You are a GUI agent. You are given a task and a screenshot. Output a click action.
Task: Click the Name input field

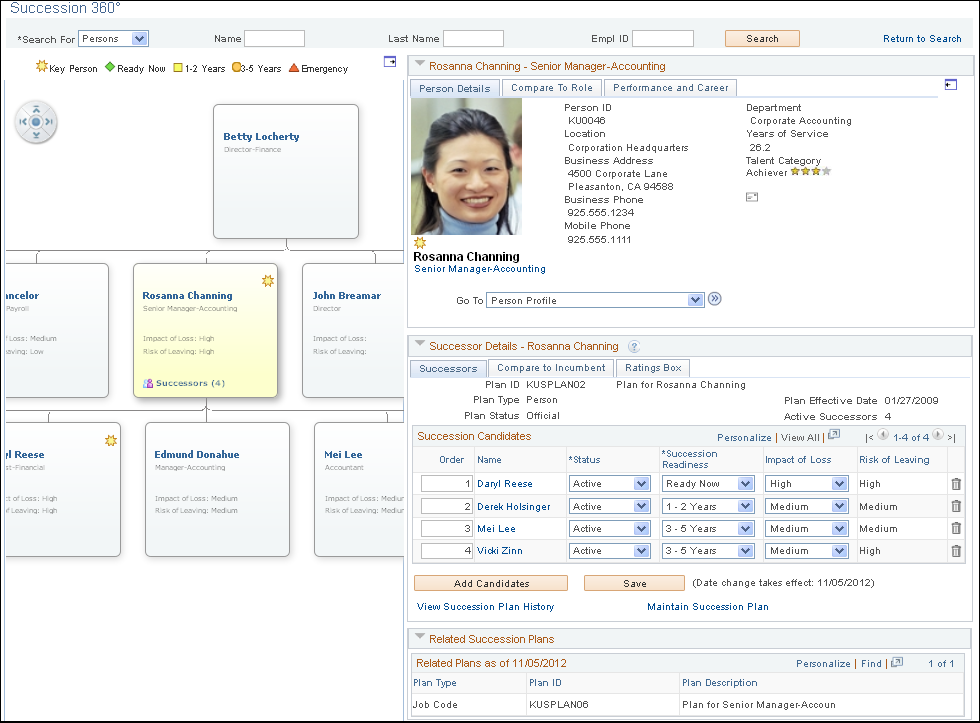[x=274, y=39]
